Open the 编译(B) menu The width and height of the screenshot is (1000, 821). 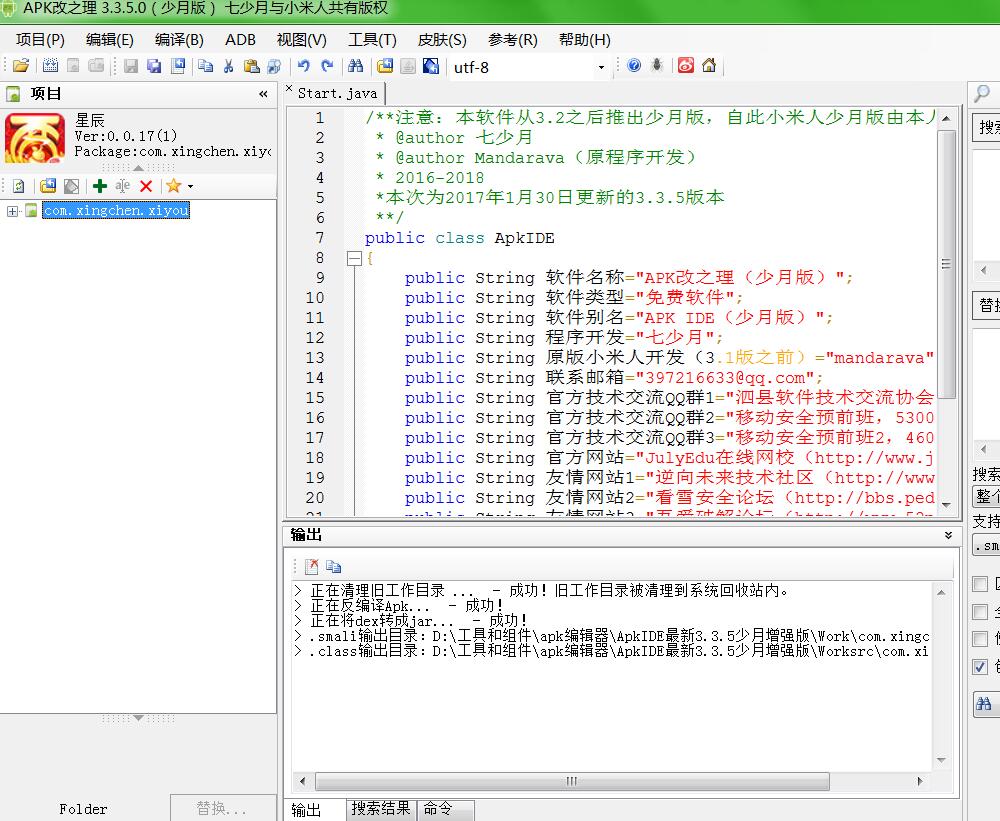pyautogui.click(x=179, y=40)
